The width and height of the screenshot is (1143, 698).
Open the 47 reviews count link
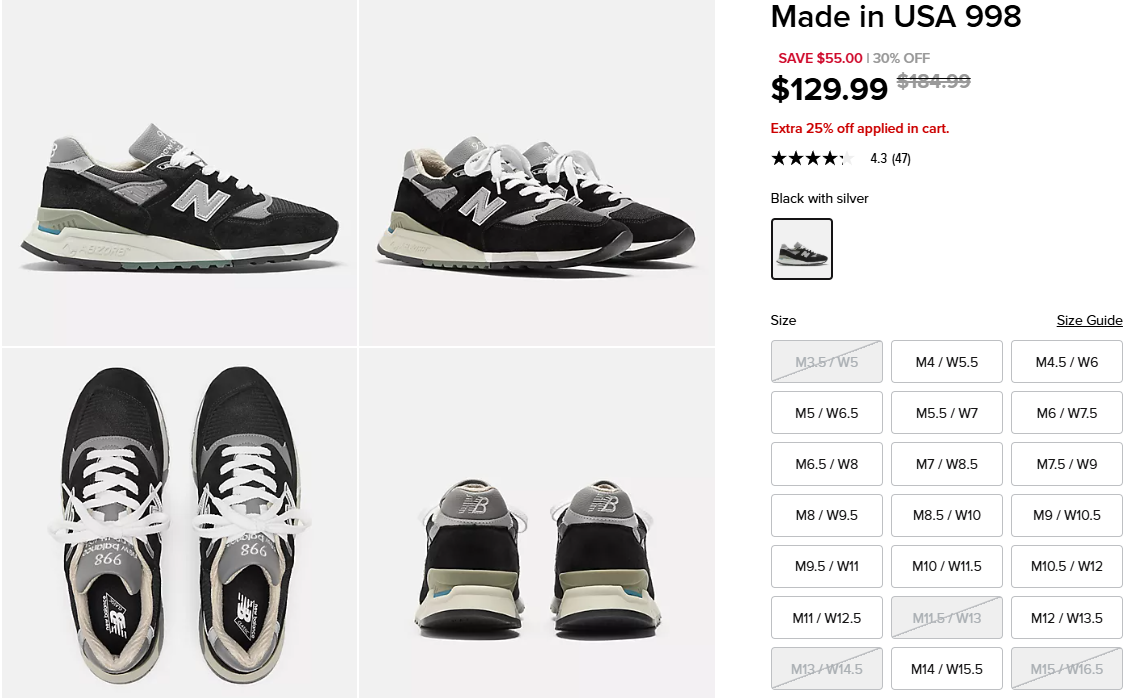901,158
